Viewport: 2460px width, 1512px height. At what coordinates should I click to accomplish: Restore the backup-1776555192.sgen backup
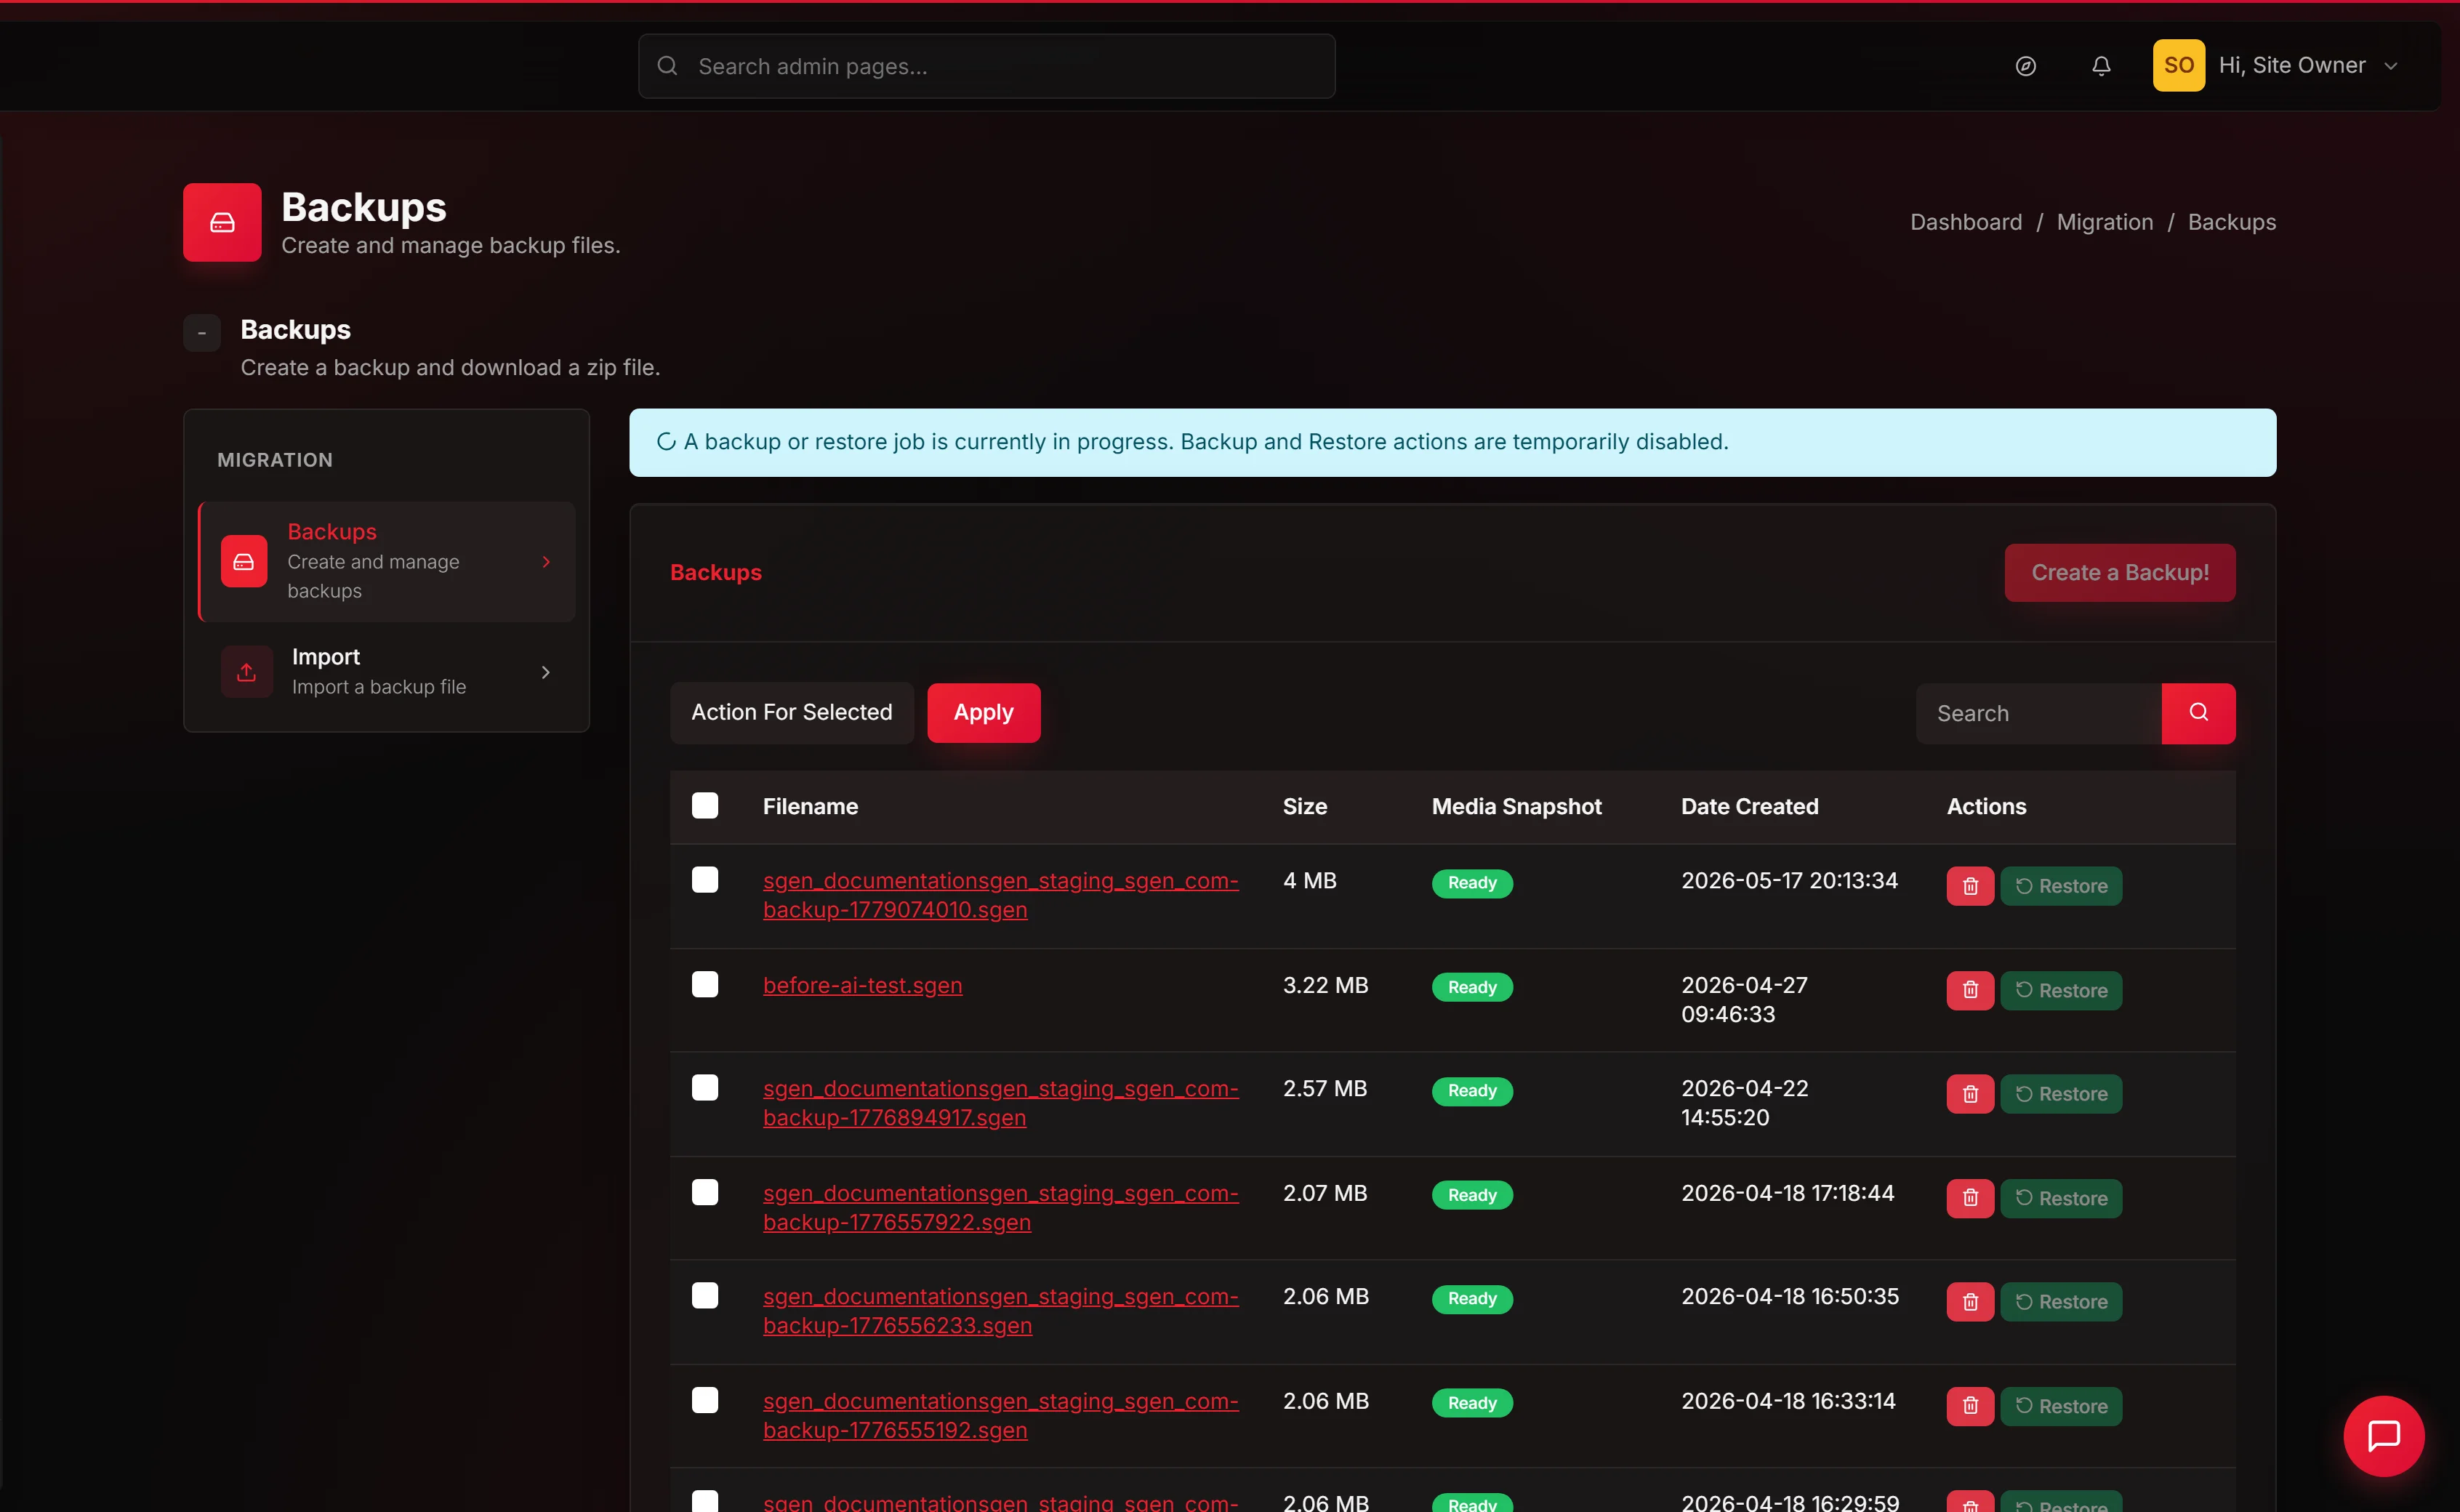[2061, 1406]
